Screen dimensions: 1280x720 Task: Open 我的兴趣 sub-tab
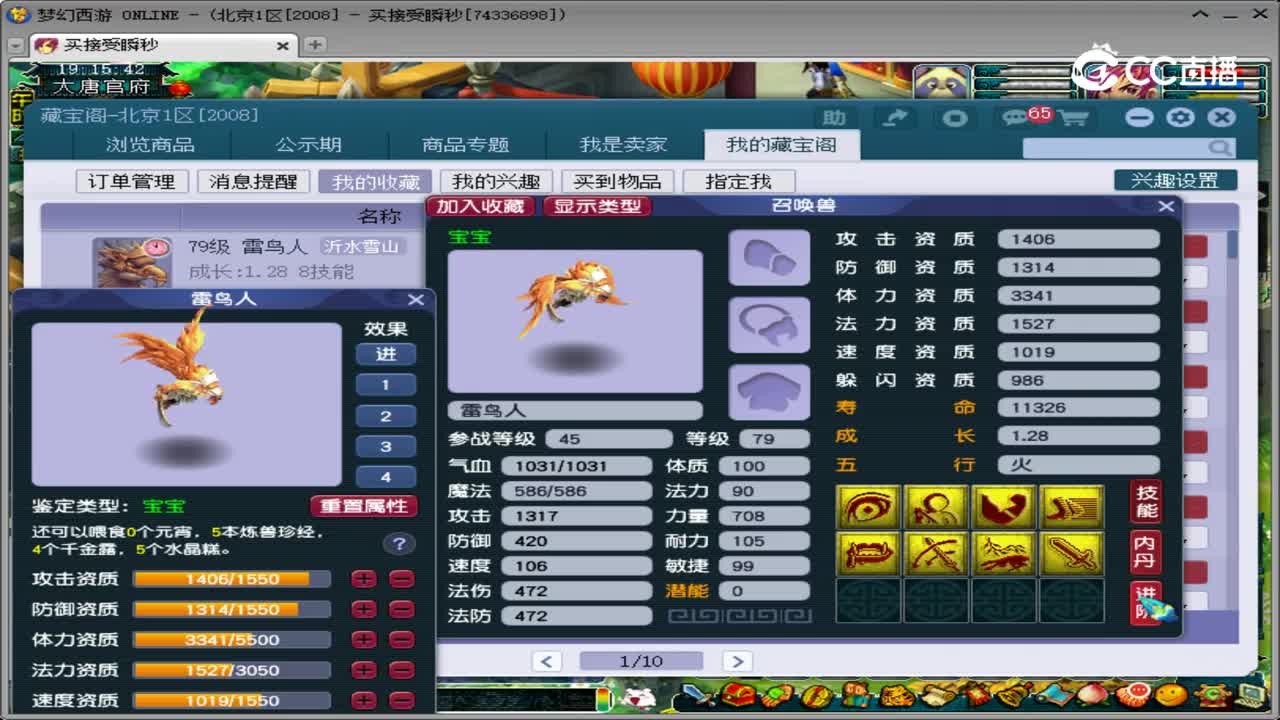coord(496,182)
